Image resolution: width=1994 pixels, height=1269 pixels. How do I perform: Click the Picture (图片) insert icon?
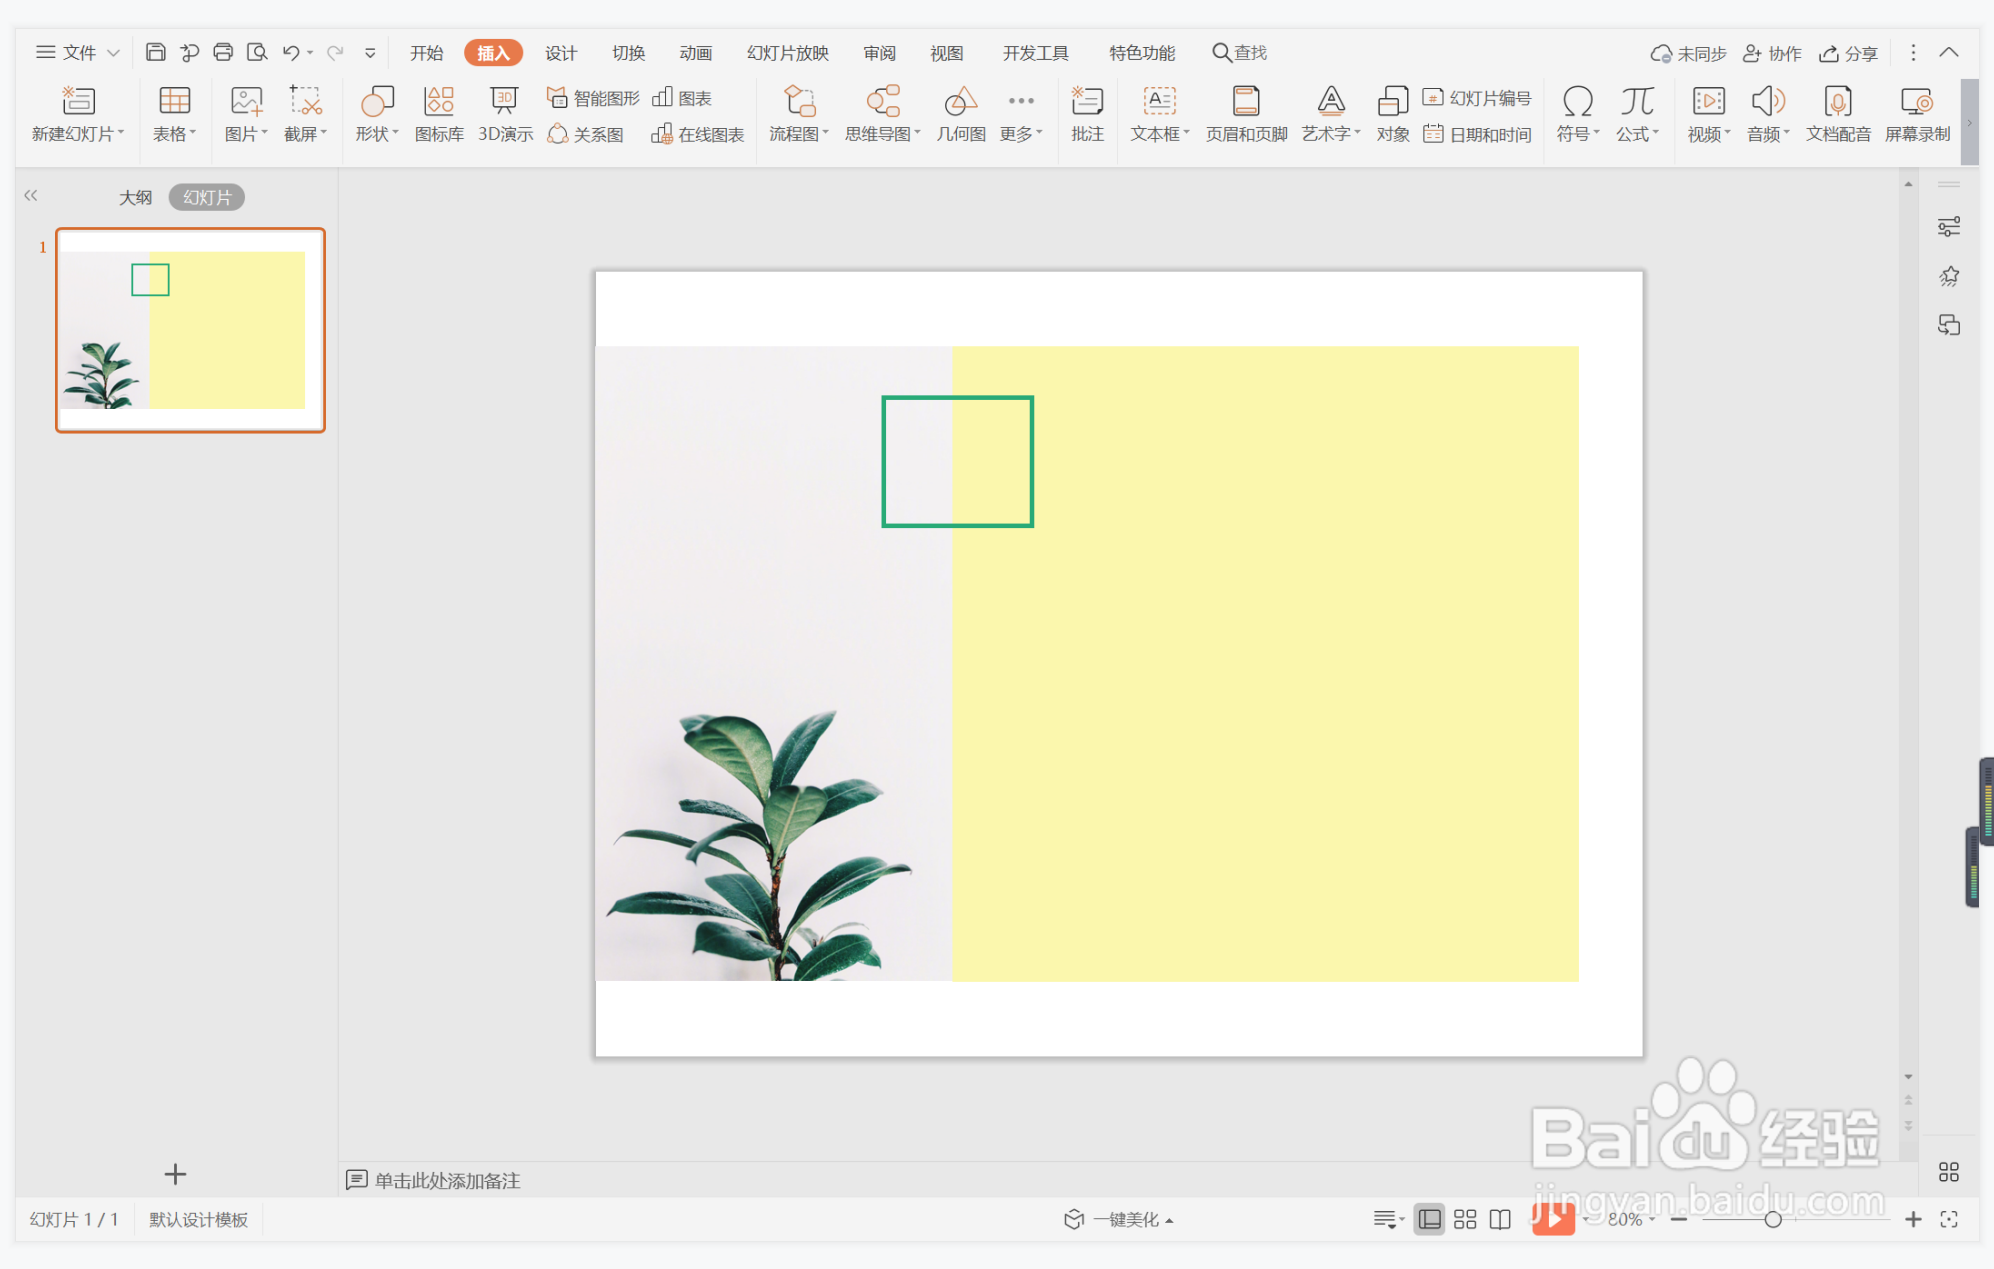246,101
